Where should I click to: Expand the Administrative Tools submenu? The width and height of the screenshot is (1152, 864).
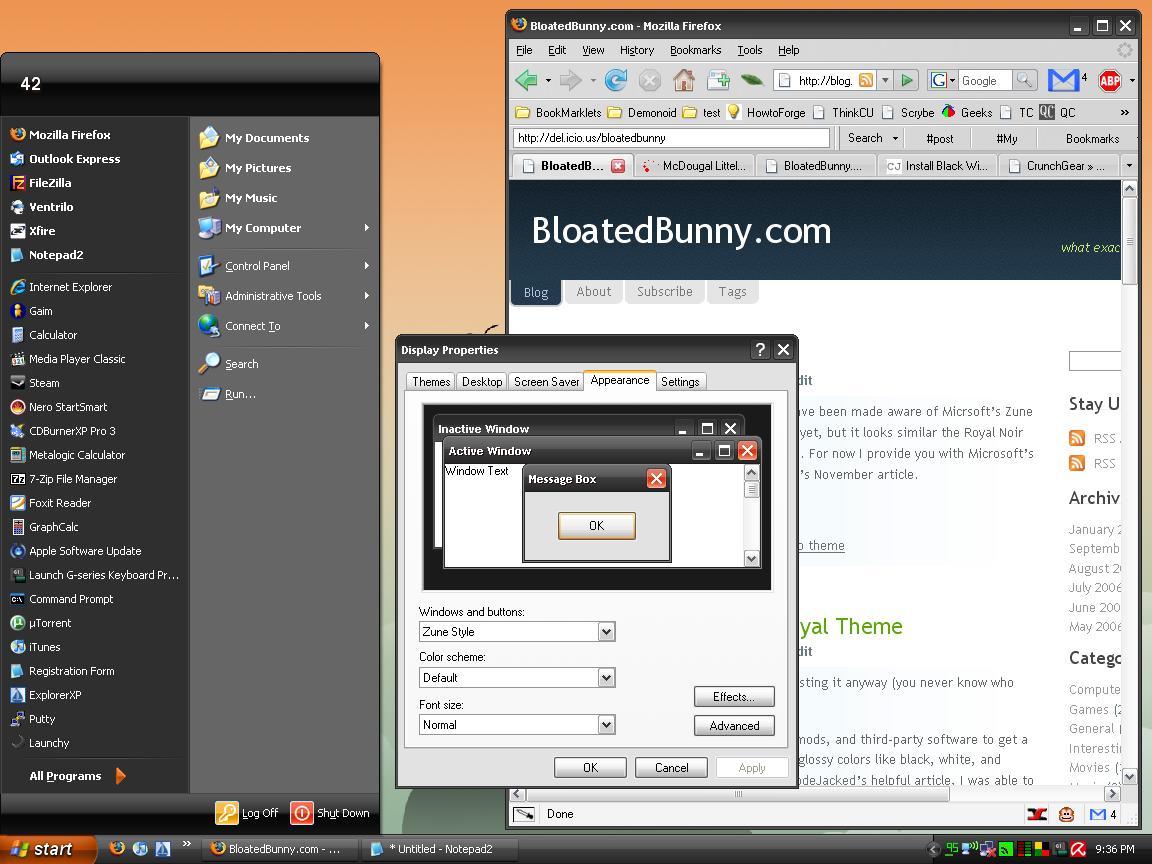tap(367, 296)
